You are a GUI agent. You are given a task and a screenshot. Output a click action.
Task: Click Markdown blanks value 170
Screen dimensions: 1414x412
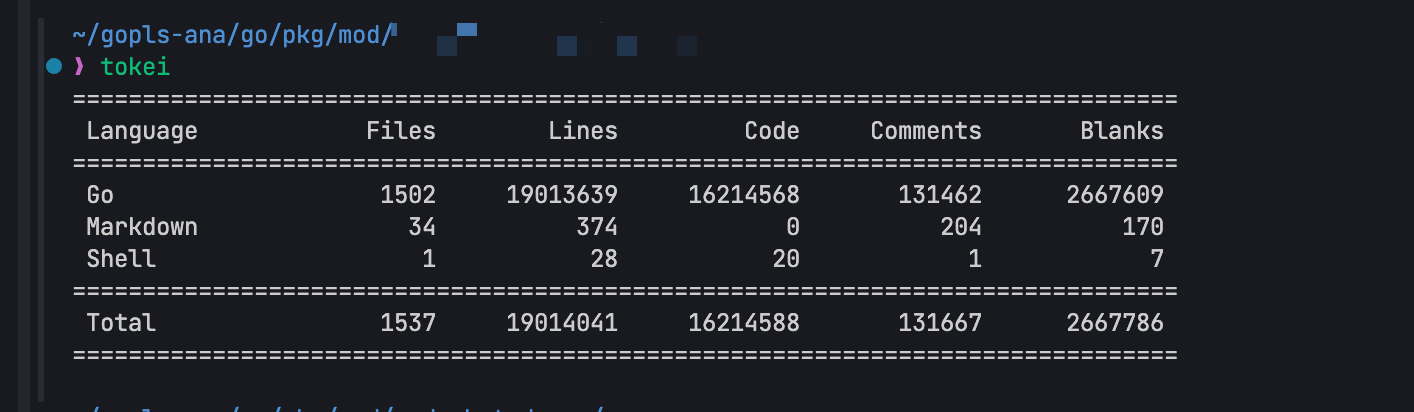(x=1143, y=227)
